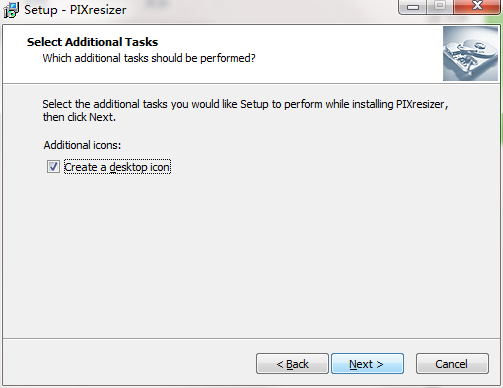Click the empty gray area below the desktop icon option
This screenshot has width=503, height=388.
[252, 253]
